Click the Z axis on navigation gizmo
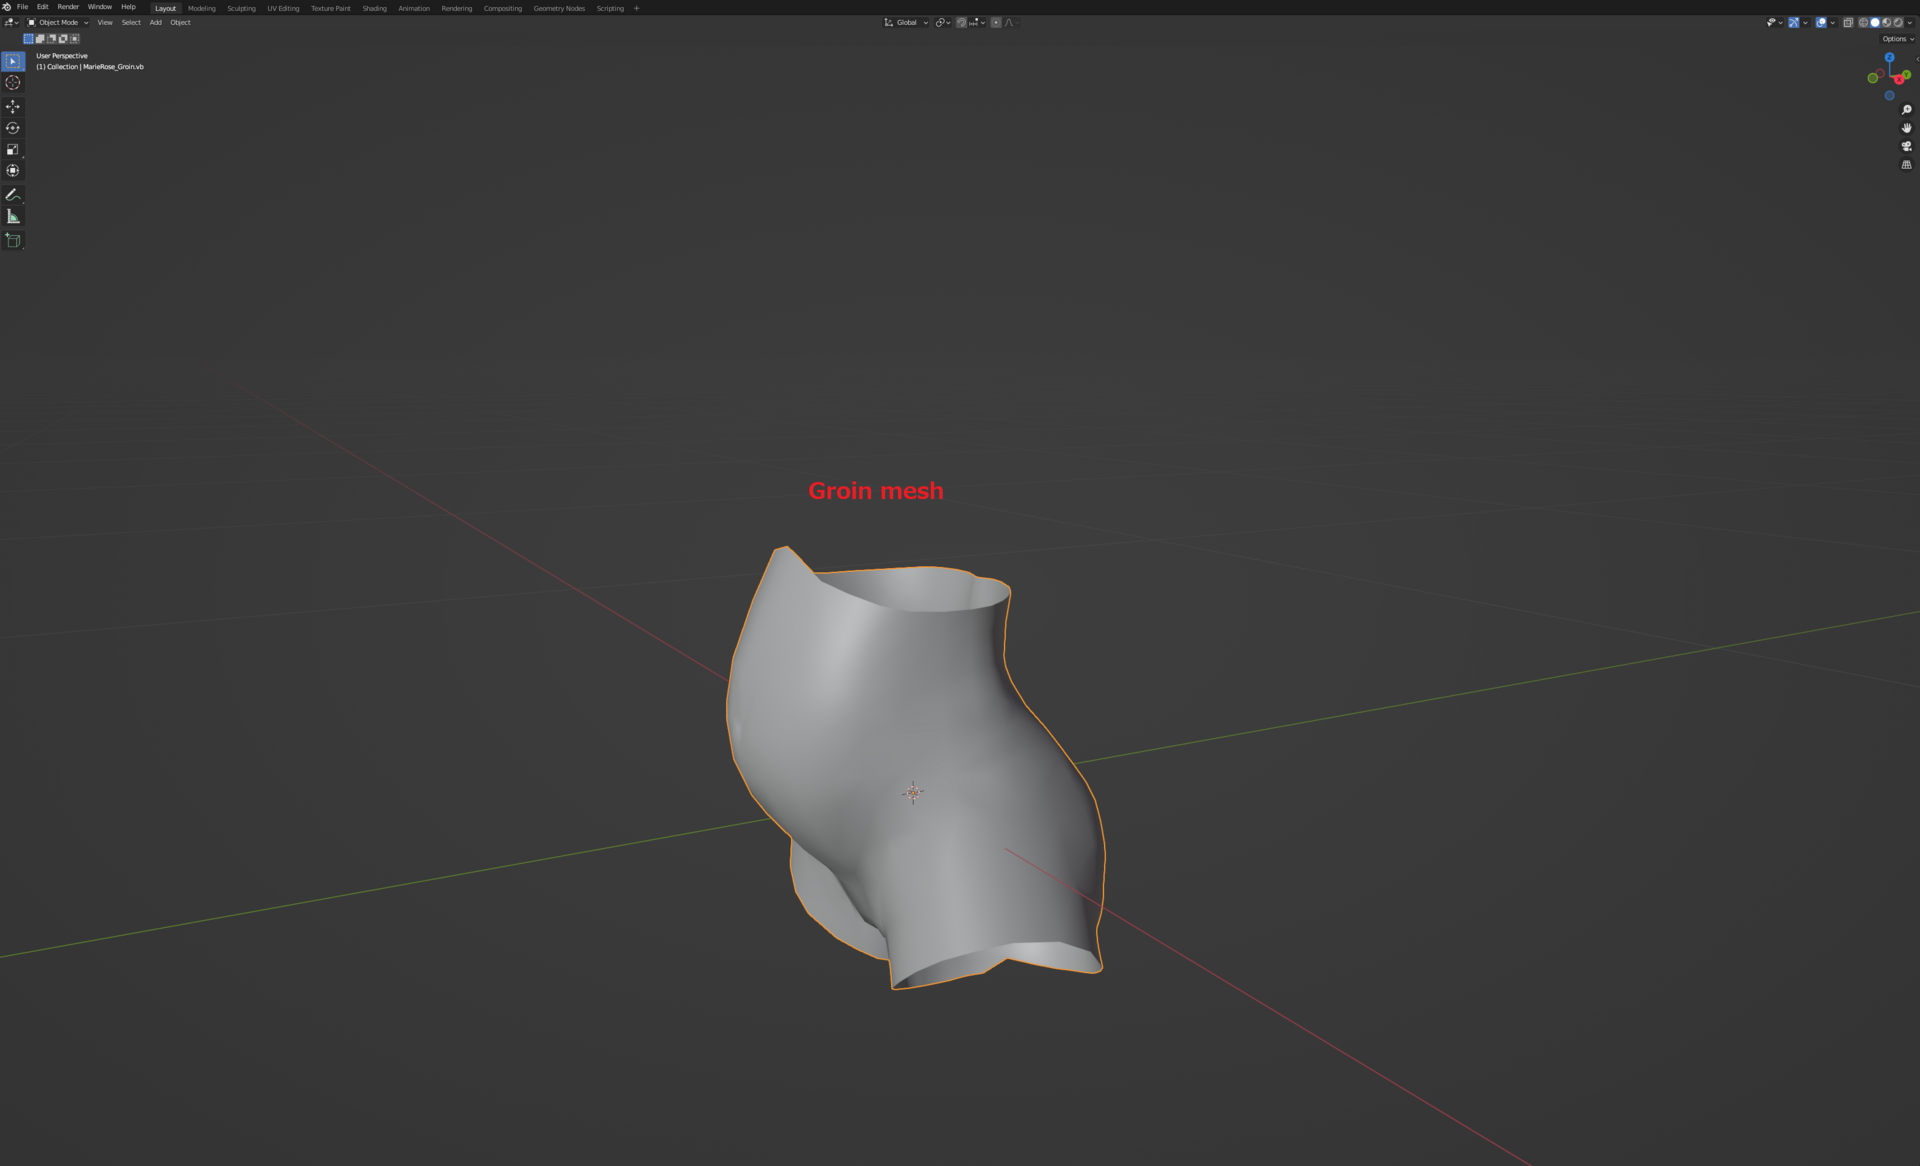This screenshot has height=1166, width=1920. [1890, 57]
